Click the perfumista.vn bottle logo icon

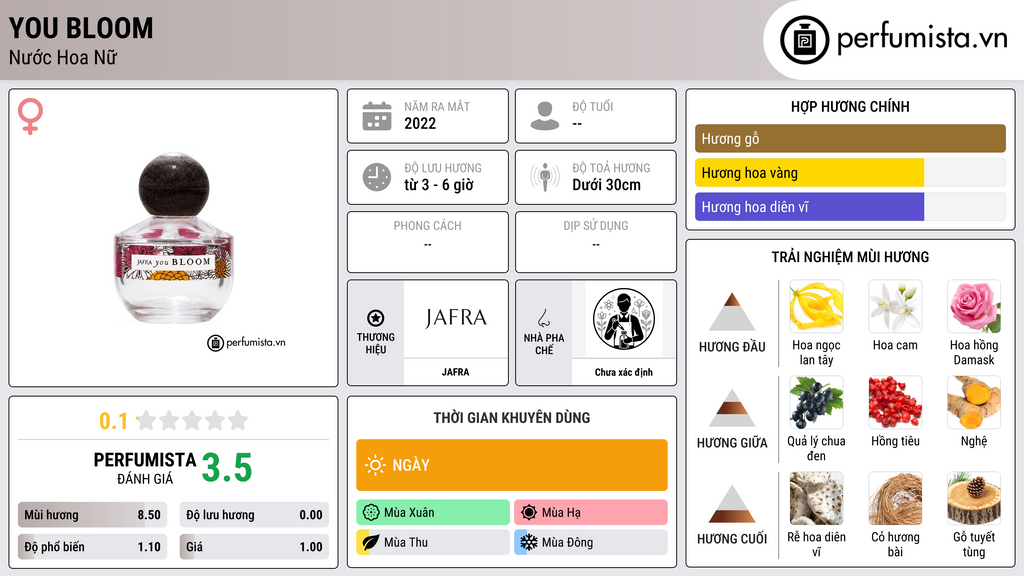click(804, 40)
